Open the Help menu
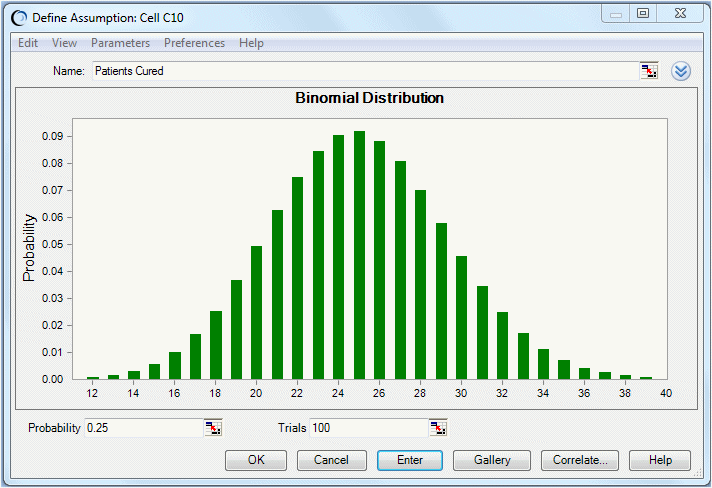Image resolution: width=712 pixels, height=488 pixels. [x=251, y=43]
